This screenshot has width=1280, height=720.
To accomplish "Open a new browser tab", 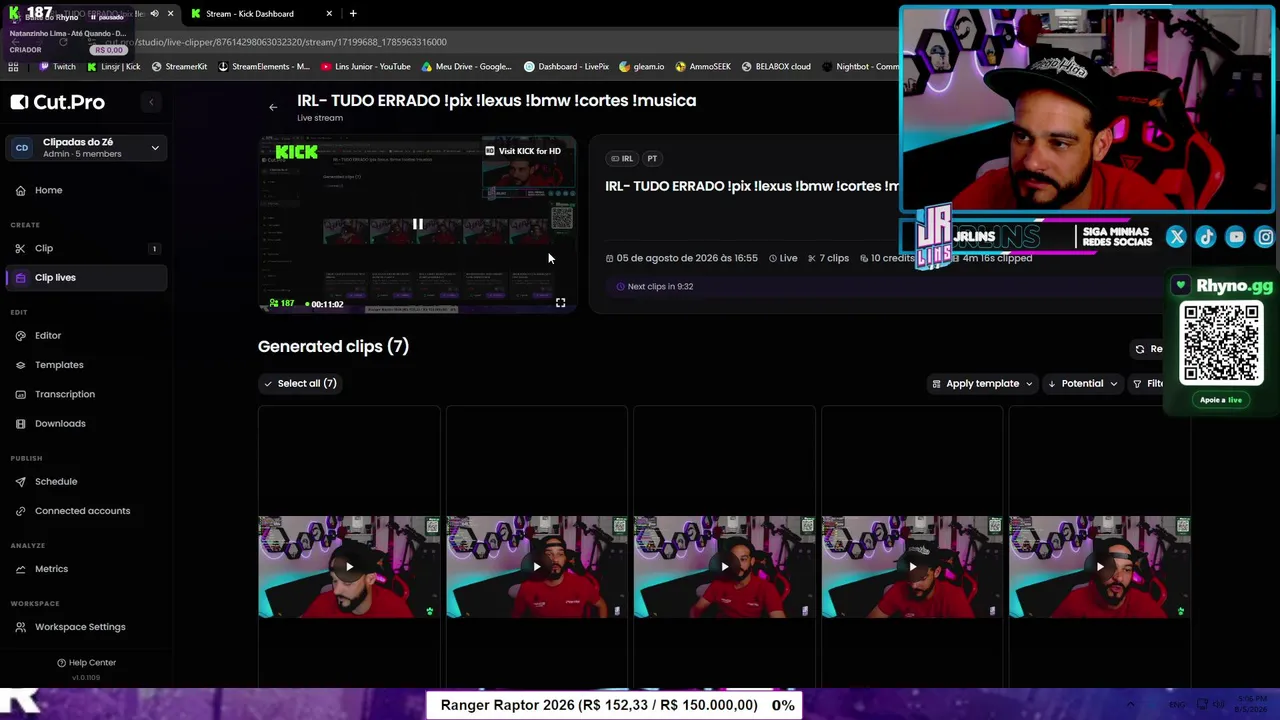I will click(353, 14).
